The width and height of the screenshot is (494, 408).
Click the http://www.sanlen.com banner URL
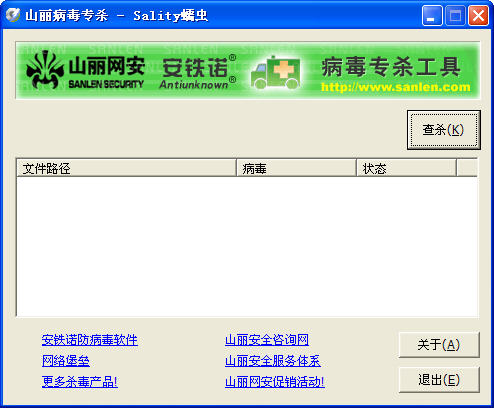pyautogui.click(x=396, y=87)
